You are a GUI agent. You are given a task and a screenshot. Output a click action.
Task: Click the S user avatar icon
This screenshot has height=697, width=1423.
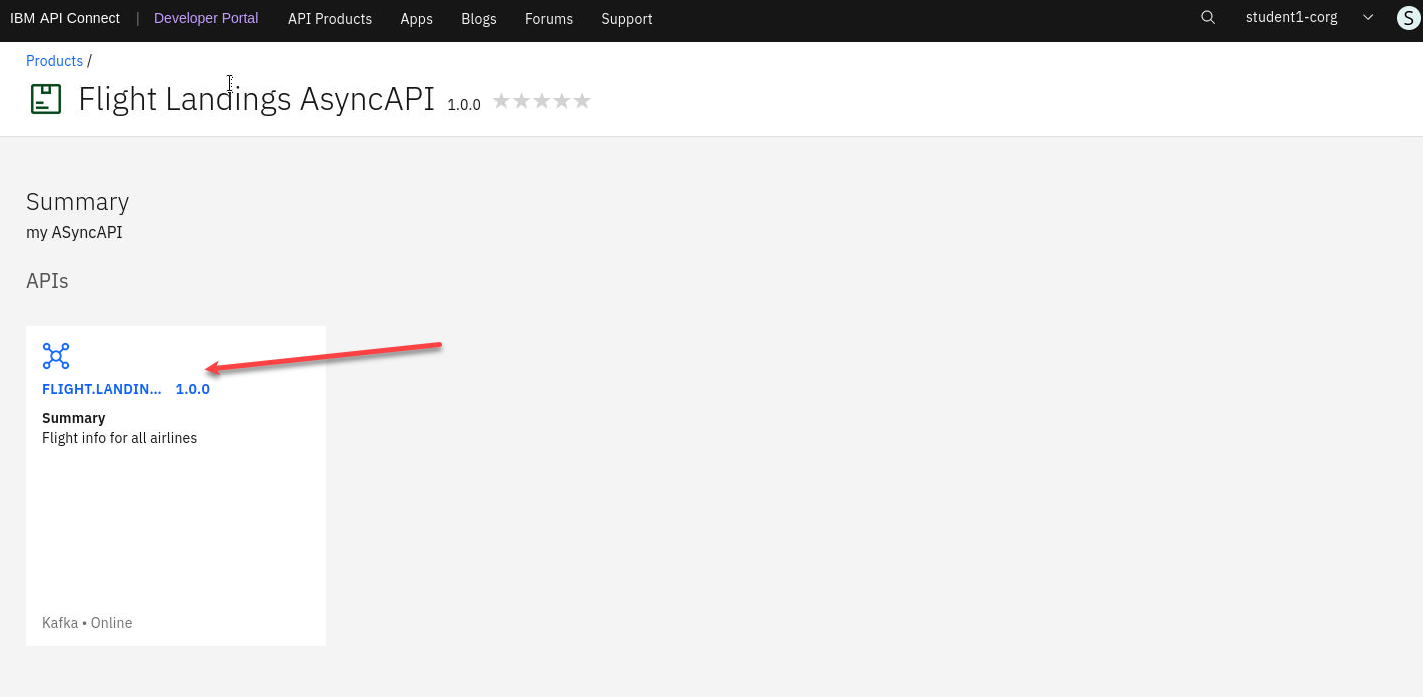tap(1408, 18)
